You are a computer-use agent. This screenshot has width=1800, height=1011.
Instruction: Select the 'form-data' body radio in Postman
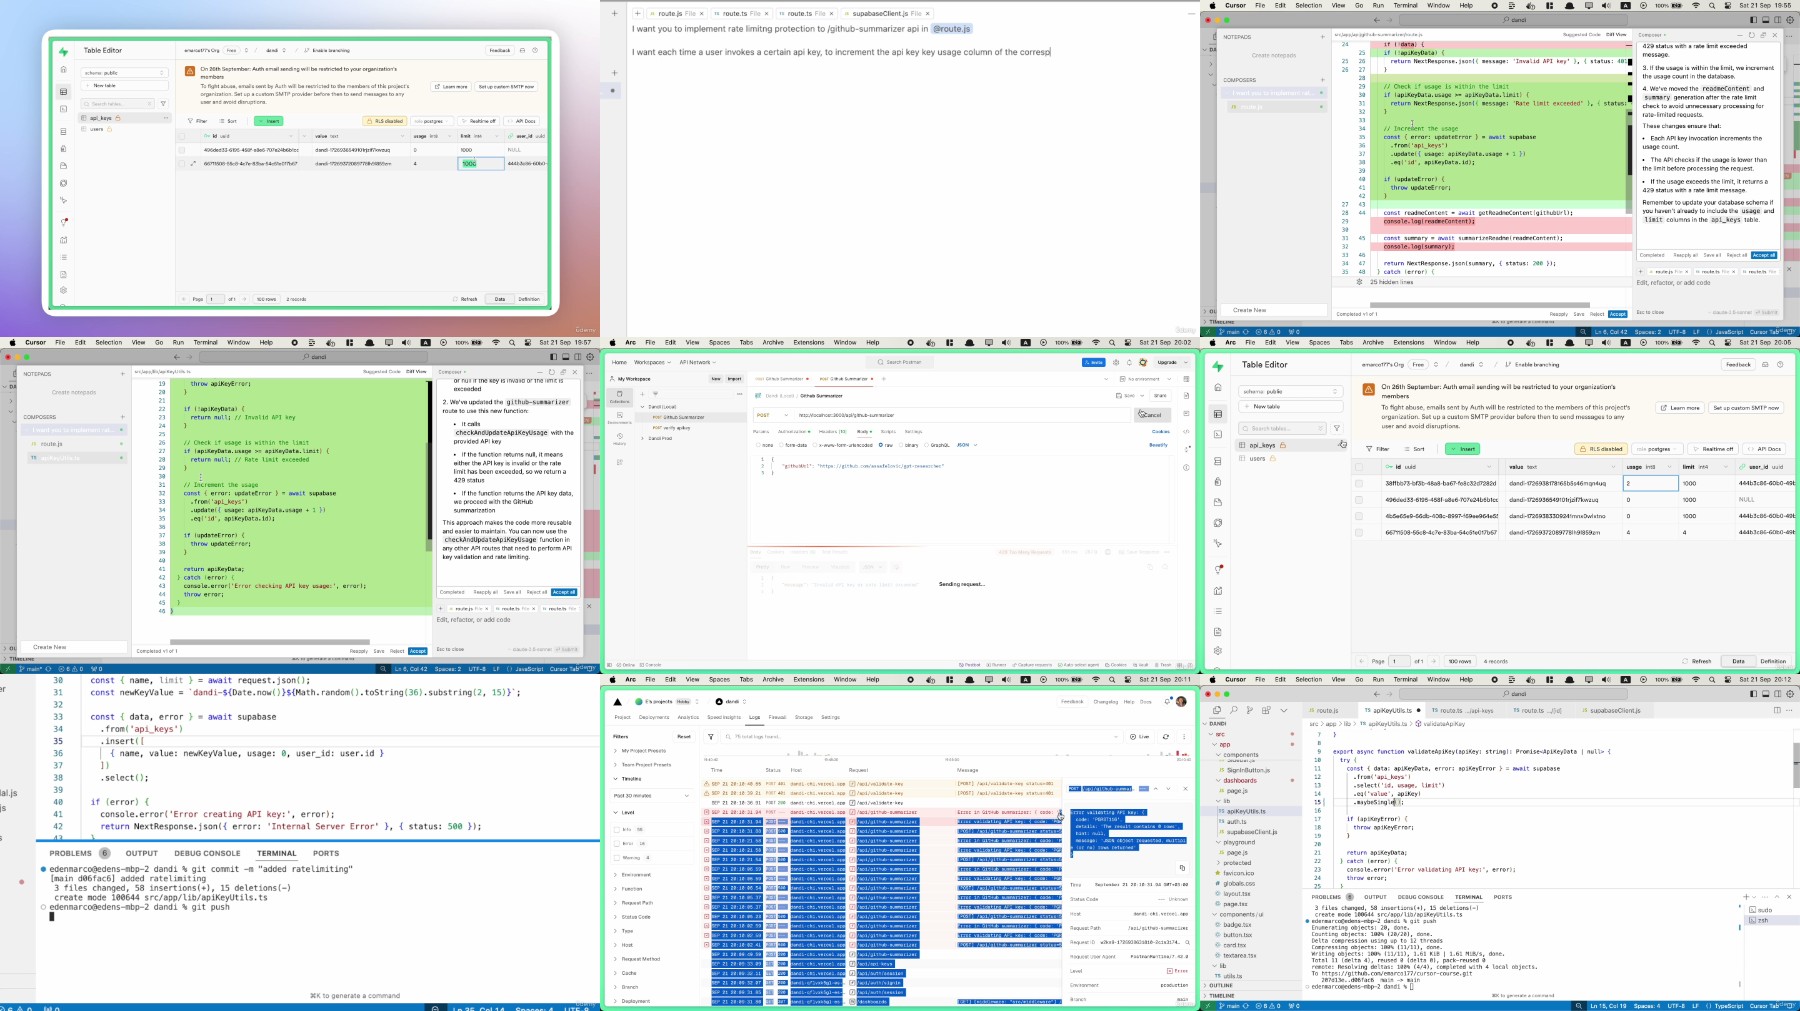tap(781, 445)
